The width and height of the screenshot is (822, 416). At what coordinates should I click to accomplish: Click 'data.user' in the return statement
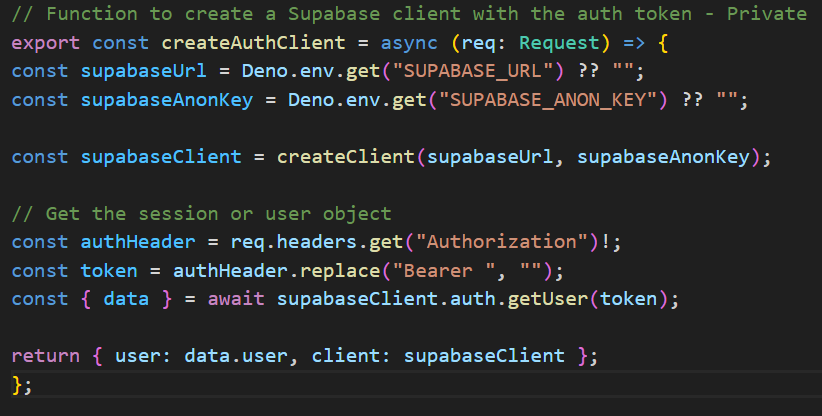tap(236, 356)
